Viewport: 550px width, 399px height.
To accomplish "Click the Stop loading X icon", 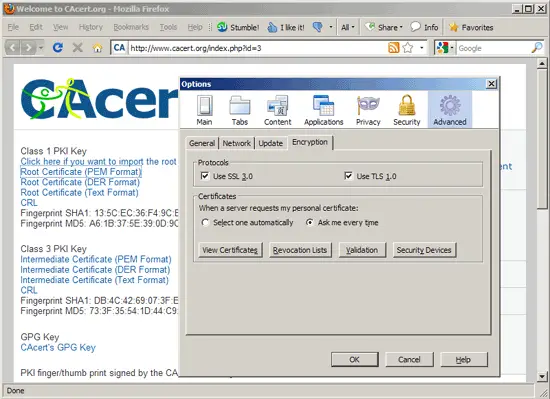I will pyautogui.click(x=78, y=47).
